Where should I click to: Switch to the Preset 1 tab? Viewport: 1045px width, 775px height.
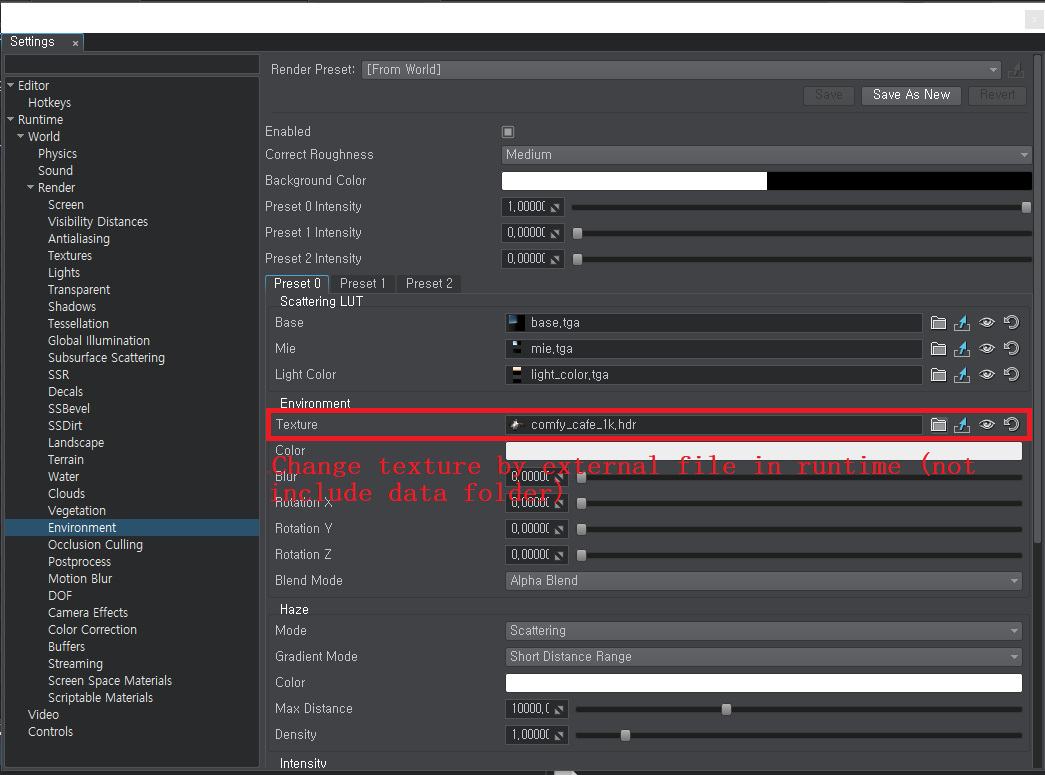point(362,283)
